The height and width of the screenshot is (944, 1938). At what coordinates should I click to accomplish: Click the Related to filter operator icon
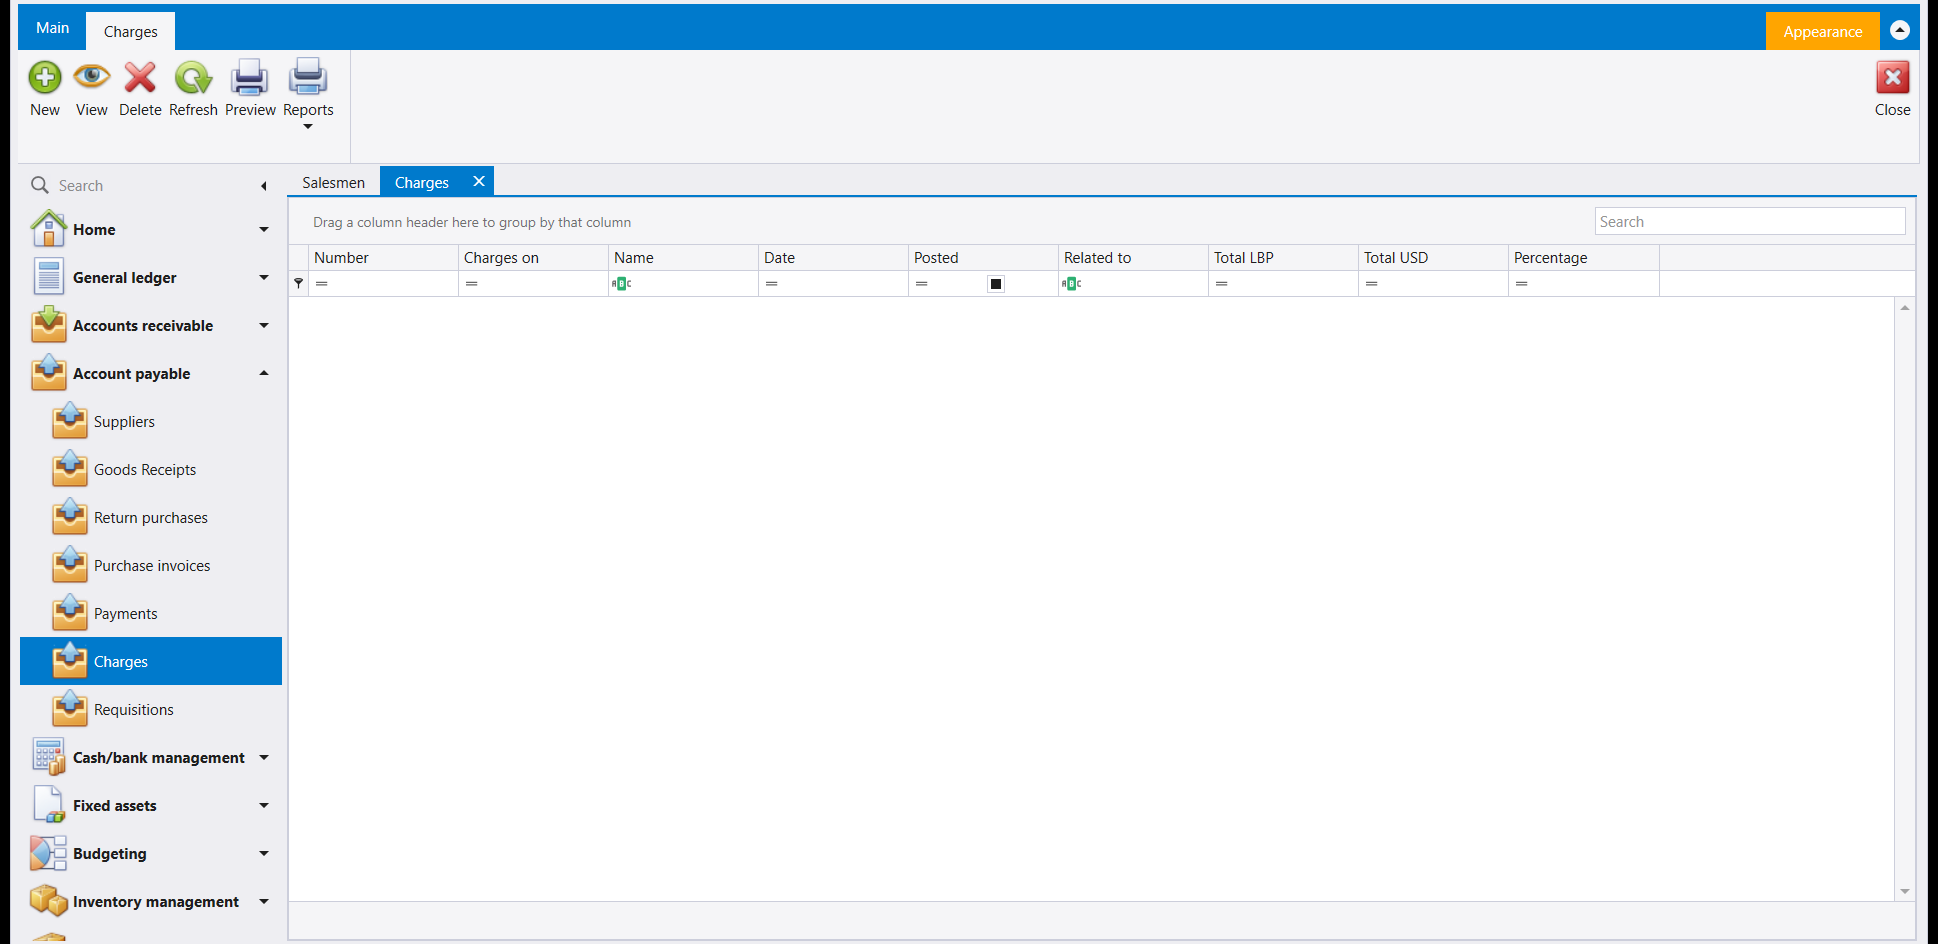pyautogui.click(x=1072, y=284)
